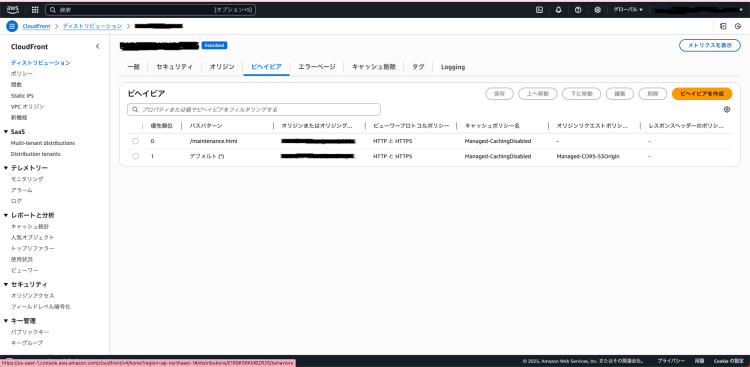Image resolution: width=750 pixels, height=367 pixels.
Task: Click the 保存 button
Action: pos(499,94)
